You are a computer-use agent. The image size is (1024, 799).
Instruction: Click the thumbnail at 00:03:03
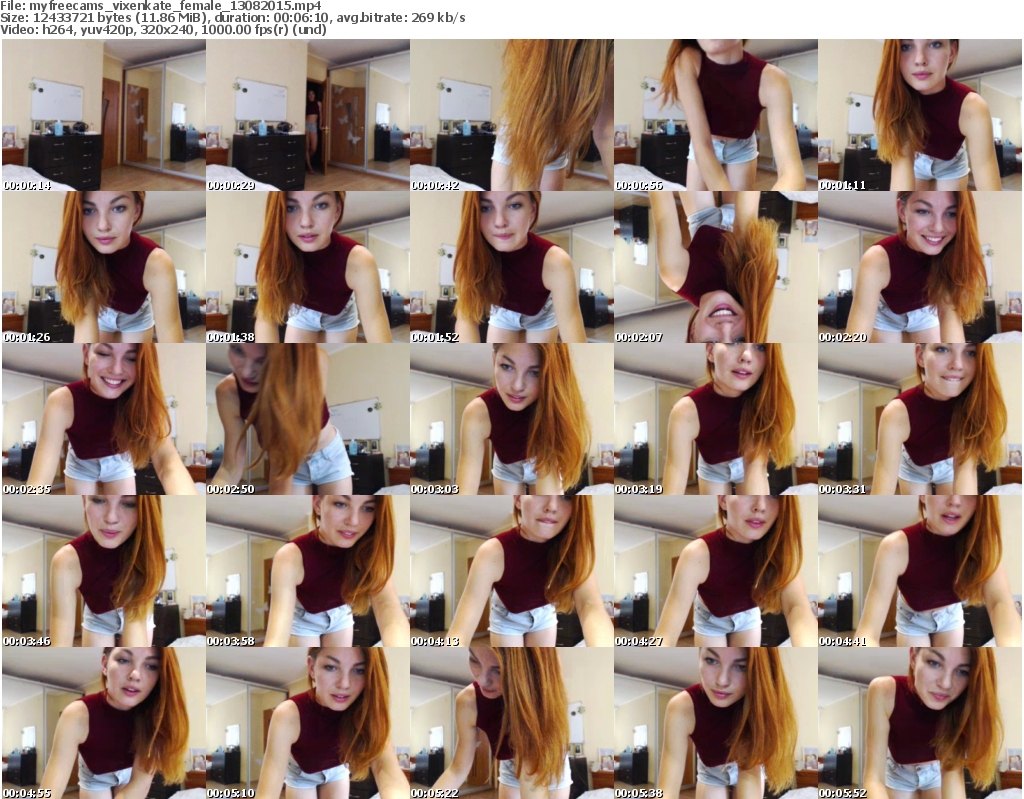click(x=512, y=419)
